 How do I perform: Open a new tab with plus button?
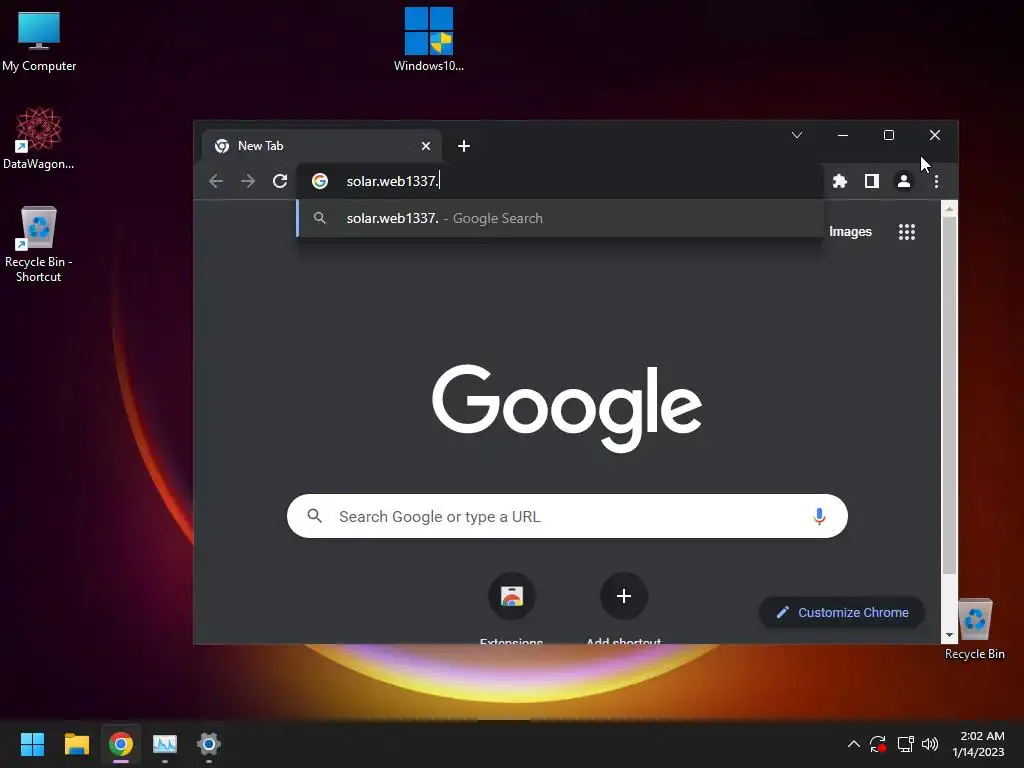coord(464,146)
